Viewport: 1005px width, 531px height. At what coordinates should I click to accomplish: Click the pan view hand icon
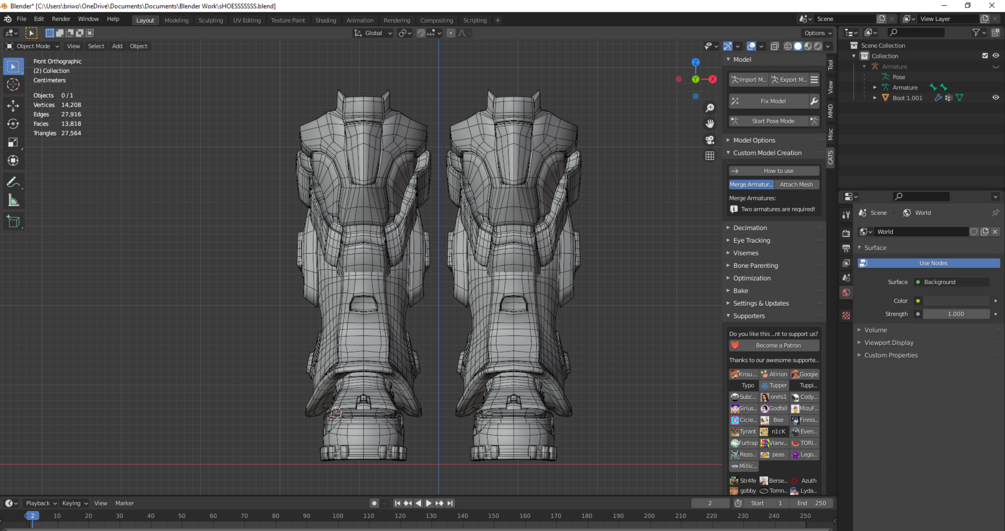pyautogui.click(x=710, y=124)
